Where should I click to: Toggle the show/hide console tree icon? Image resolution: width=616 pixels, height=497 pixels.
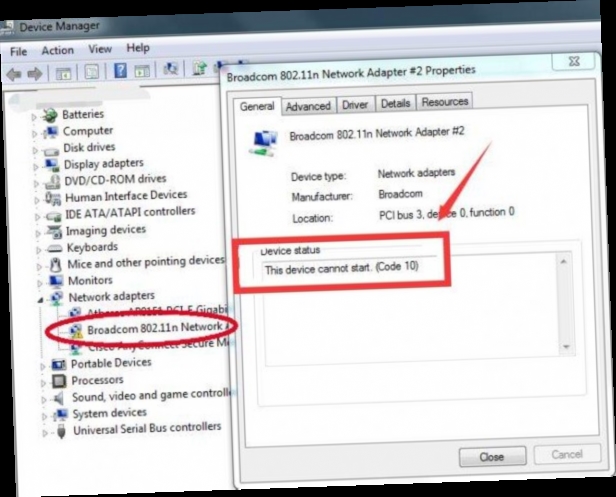pos(63,73)
